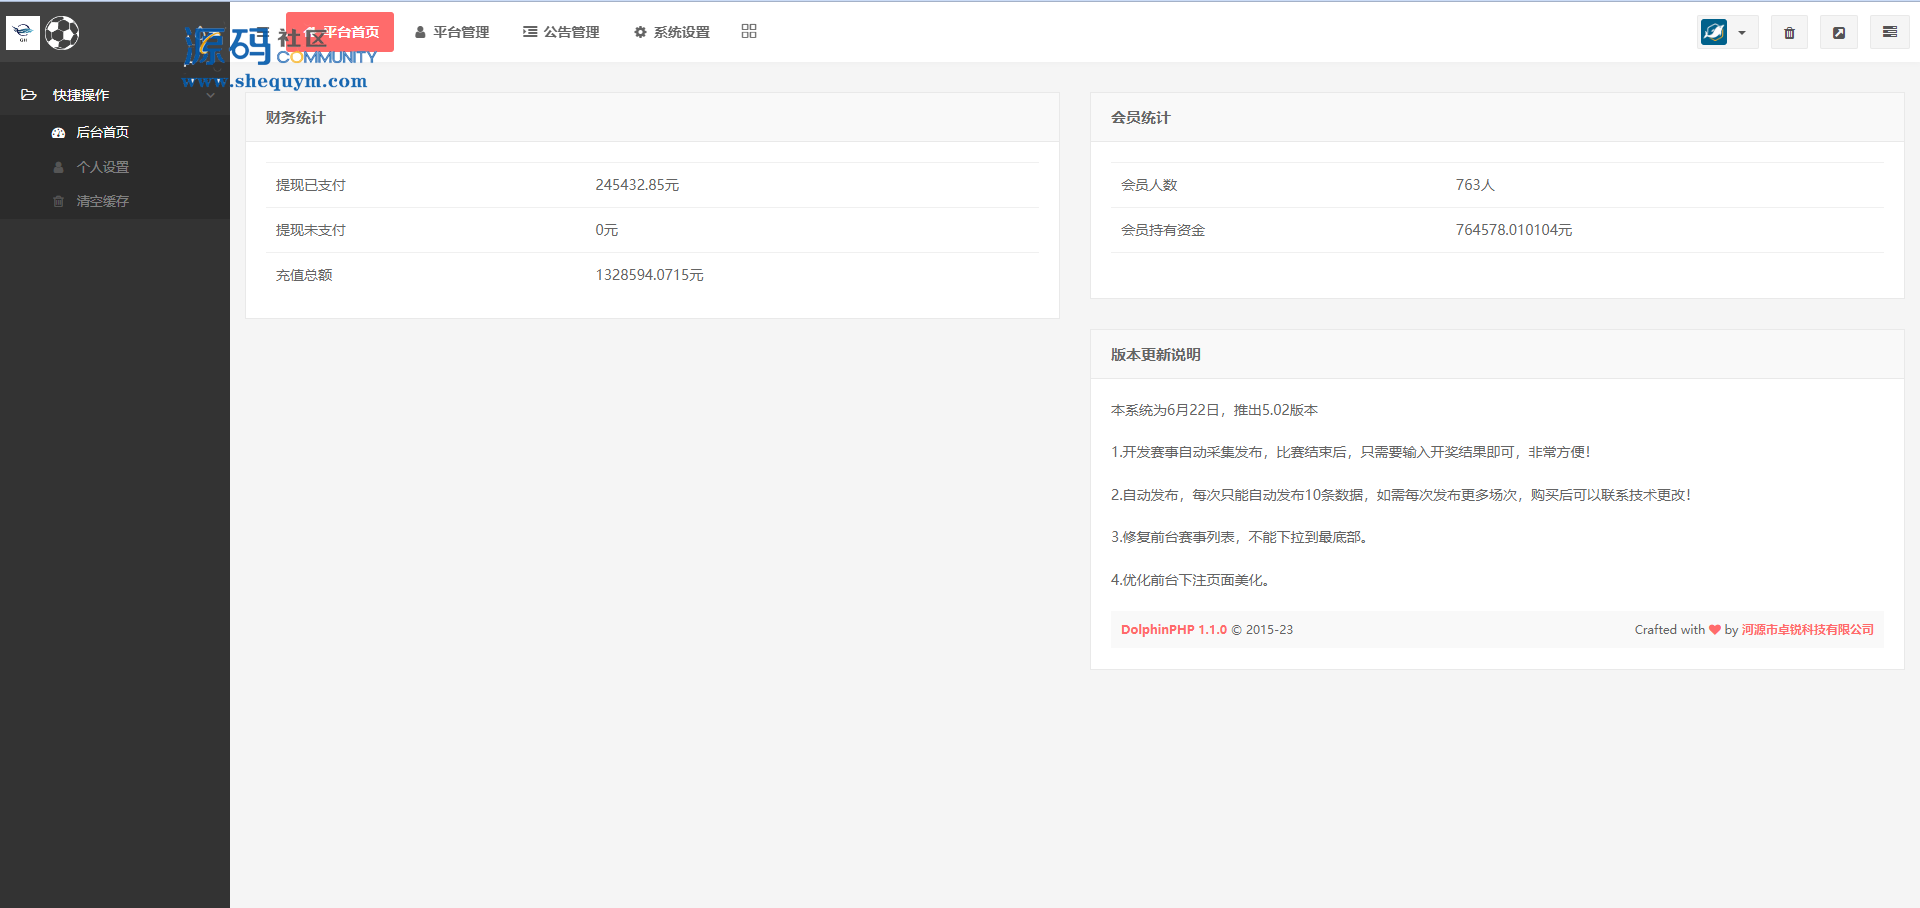Click the person icon beside 个人设置
The height and width of the screenshot is (908, 1920).
click(58, 167)
